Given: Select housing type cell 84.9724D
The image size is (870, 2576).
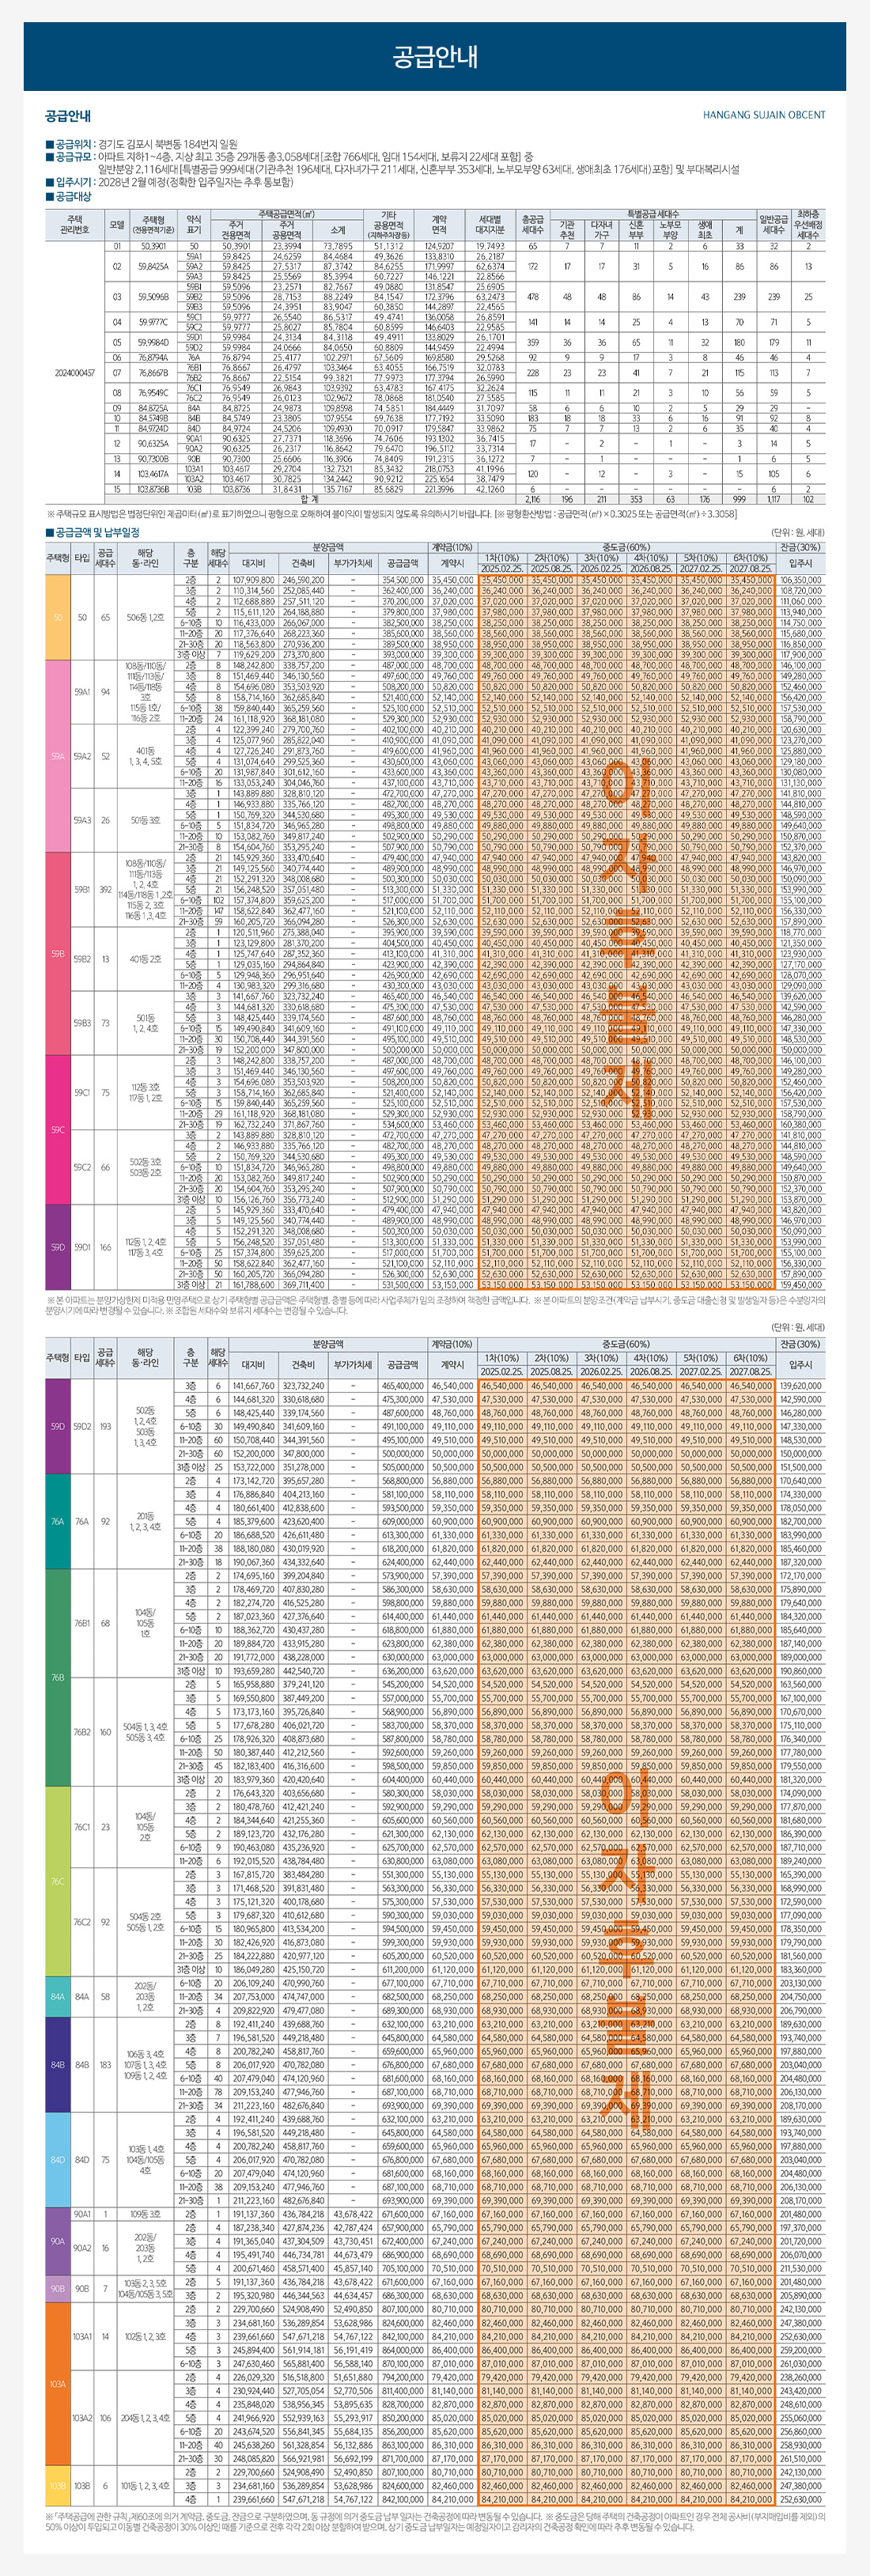Looking at the screenshot, I should tap(153, 427).
